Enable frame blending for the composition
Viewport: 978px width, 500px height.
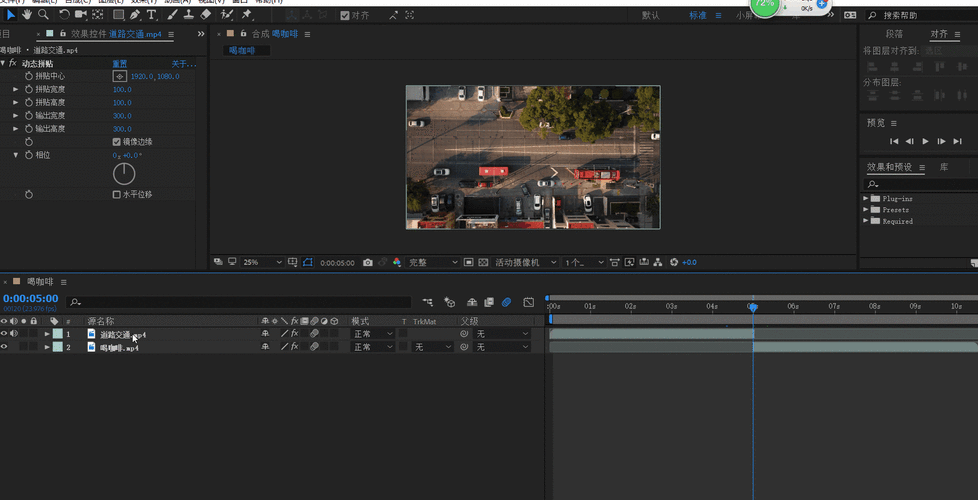pyautogui.click(x=489, y=302)
